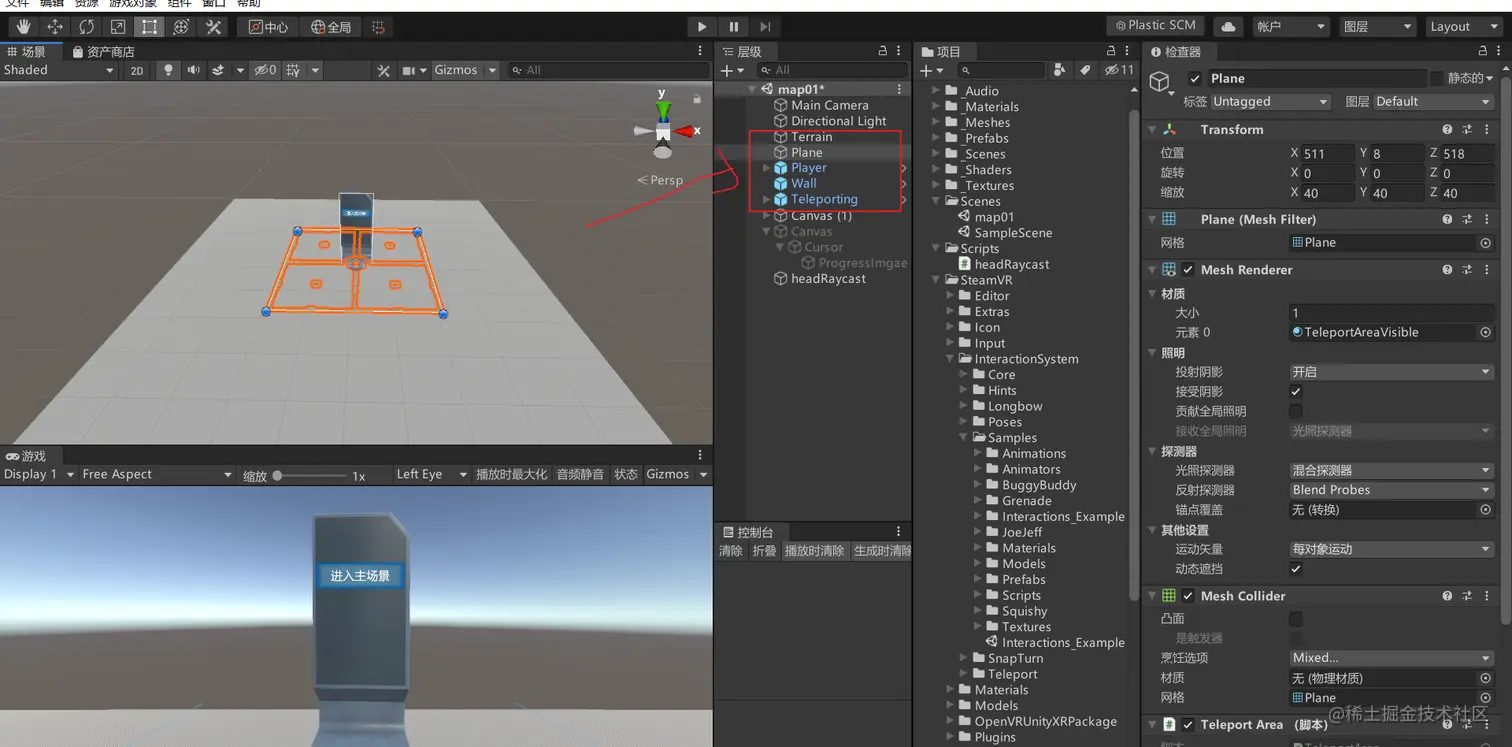The width and height of the screenshot is (1512, 747).
Task: Open the Layout dropdown
Action: pyautogui.click(x=1462, y=27)
